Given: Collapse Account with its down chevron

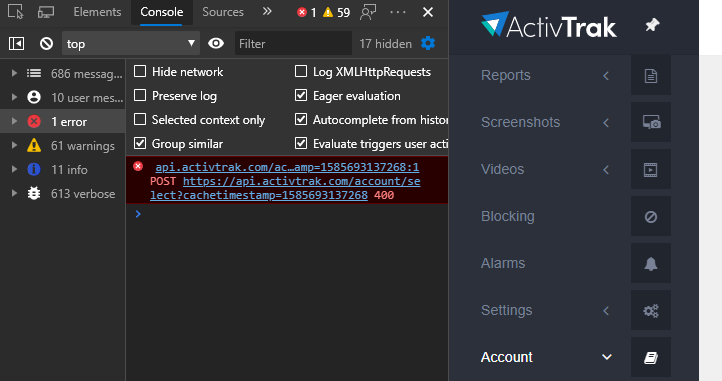Looking at the screenshot, I should coord(607,357).
